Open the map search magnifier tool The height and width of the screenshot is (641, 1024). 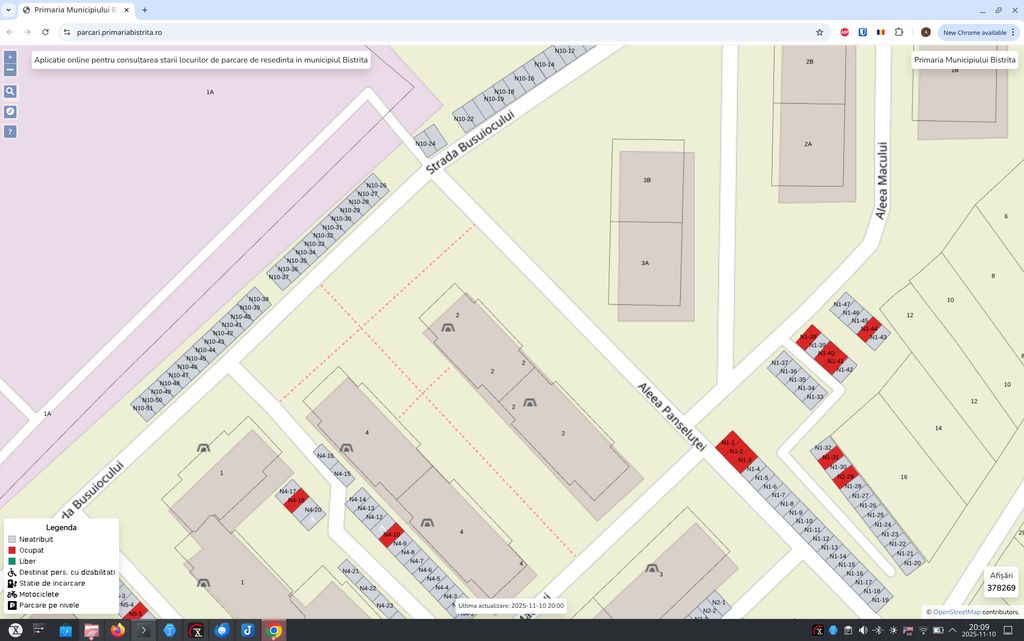pyautogui.click(x=10, y=91)
